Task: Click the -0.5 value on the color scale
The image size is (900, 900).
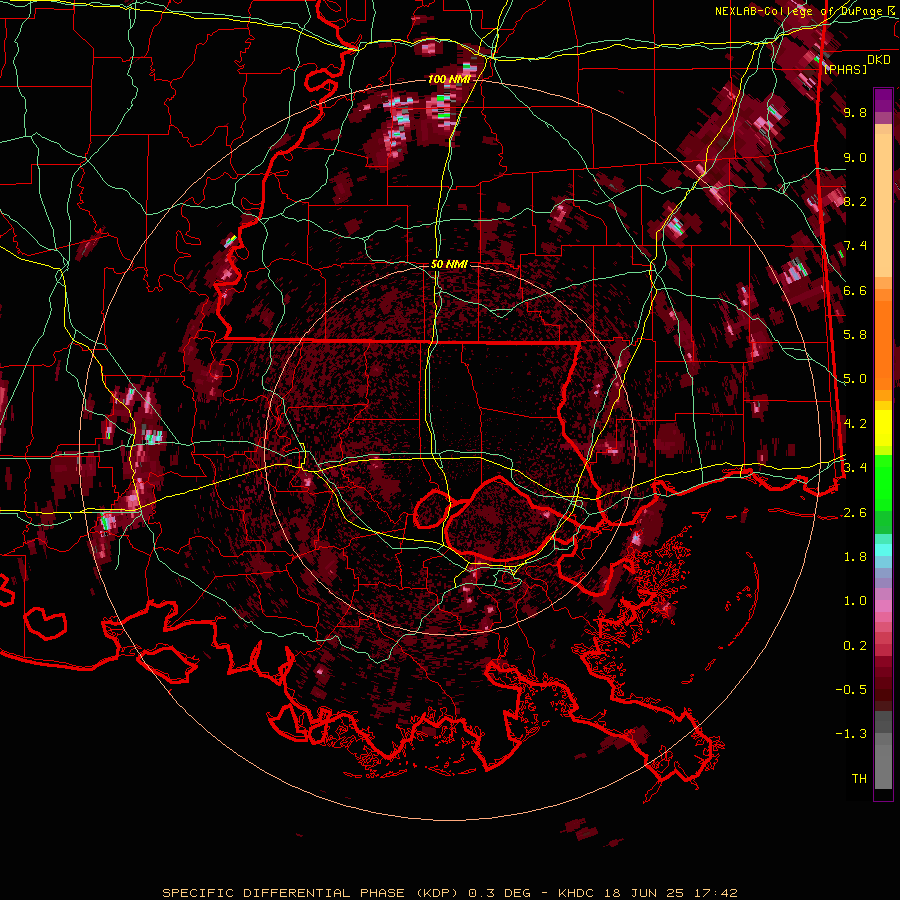Action: [x=851, y=690]
